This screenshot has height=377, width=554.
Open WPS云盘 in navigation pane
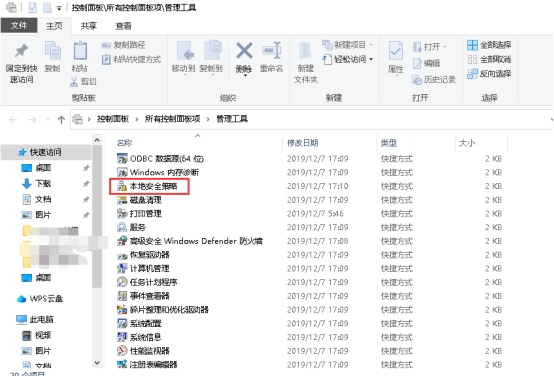(40, 299)
